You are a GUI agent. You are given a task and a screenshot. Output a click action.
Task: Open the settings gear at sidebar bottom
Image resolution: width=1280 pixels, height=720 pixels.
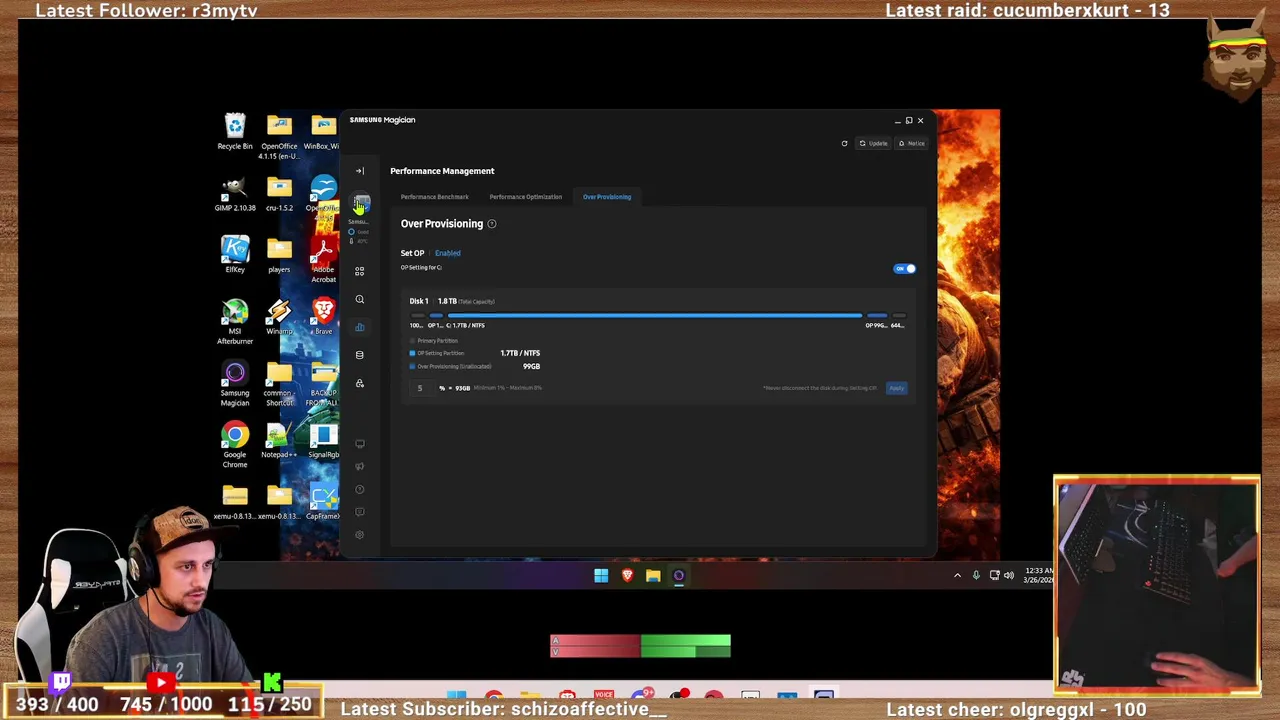pos(360,535)
